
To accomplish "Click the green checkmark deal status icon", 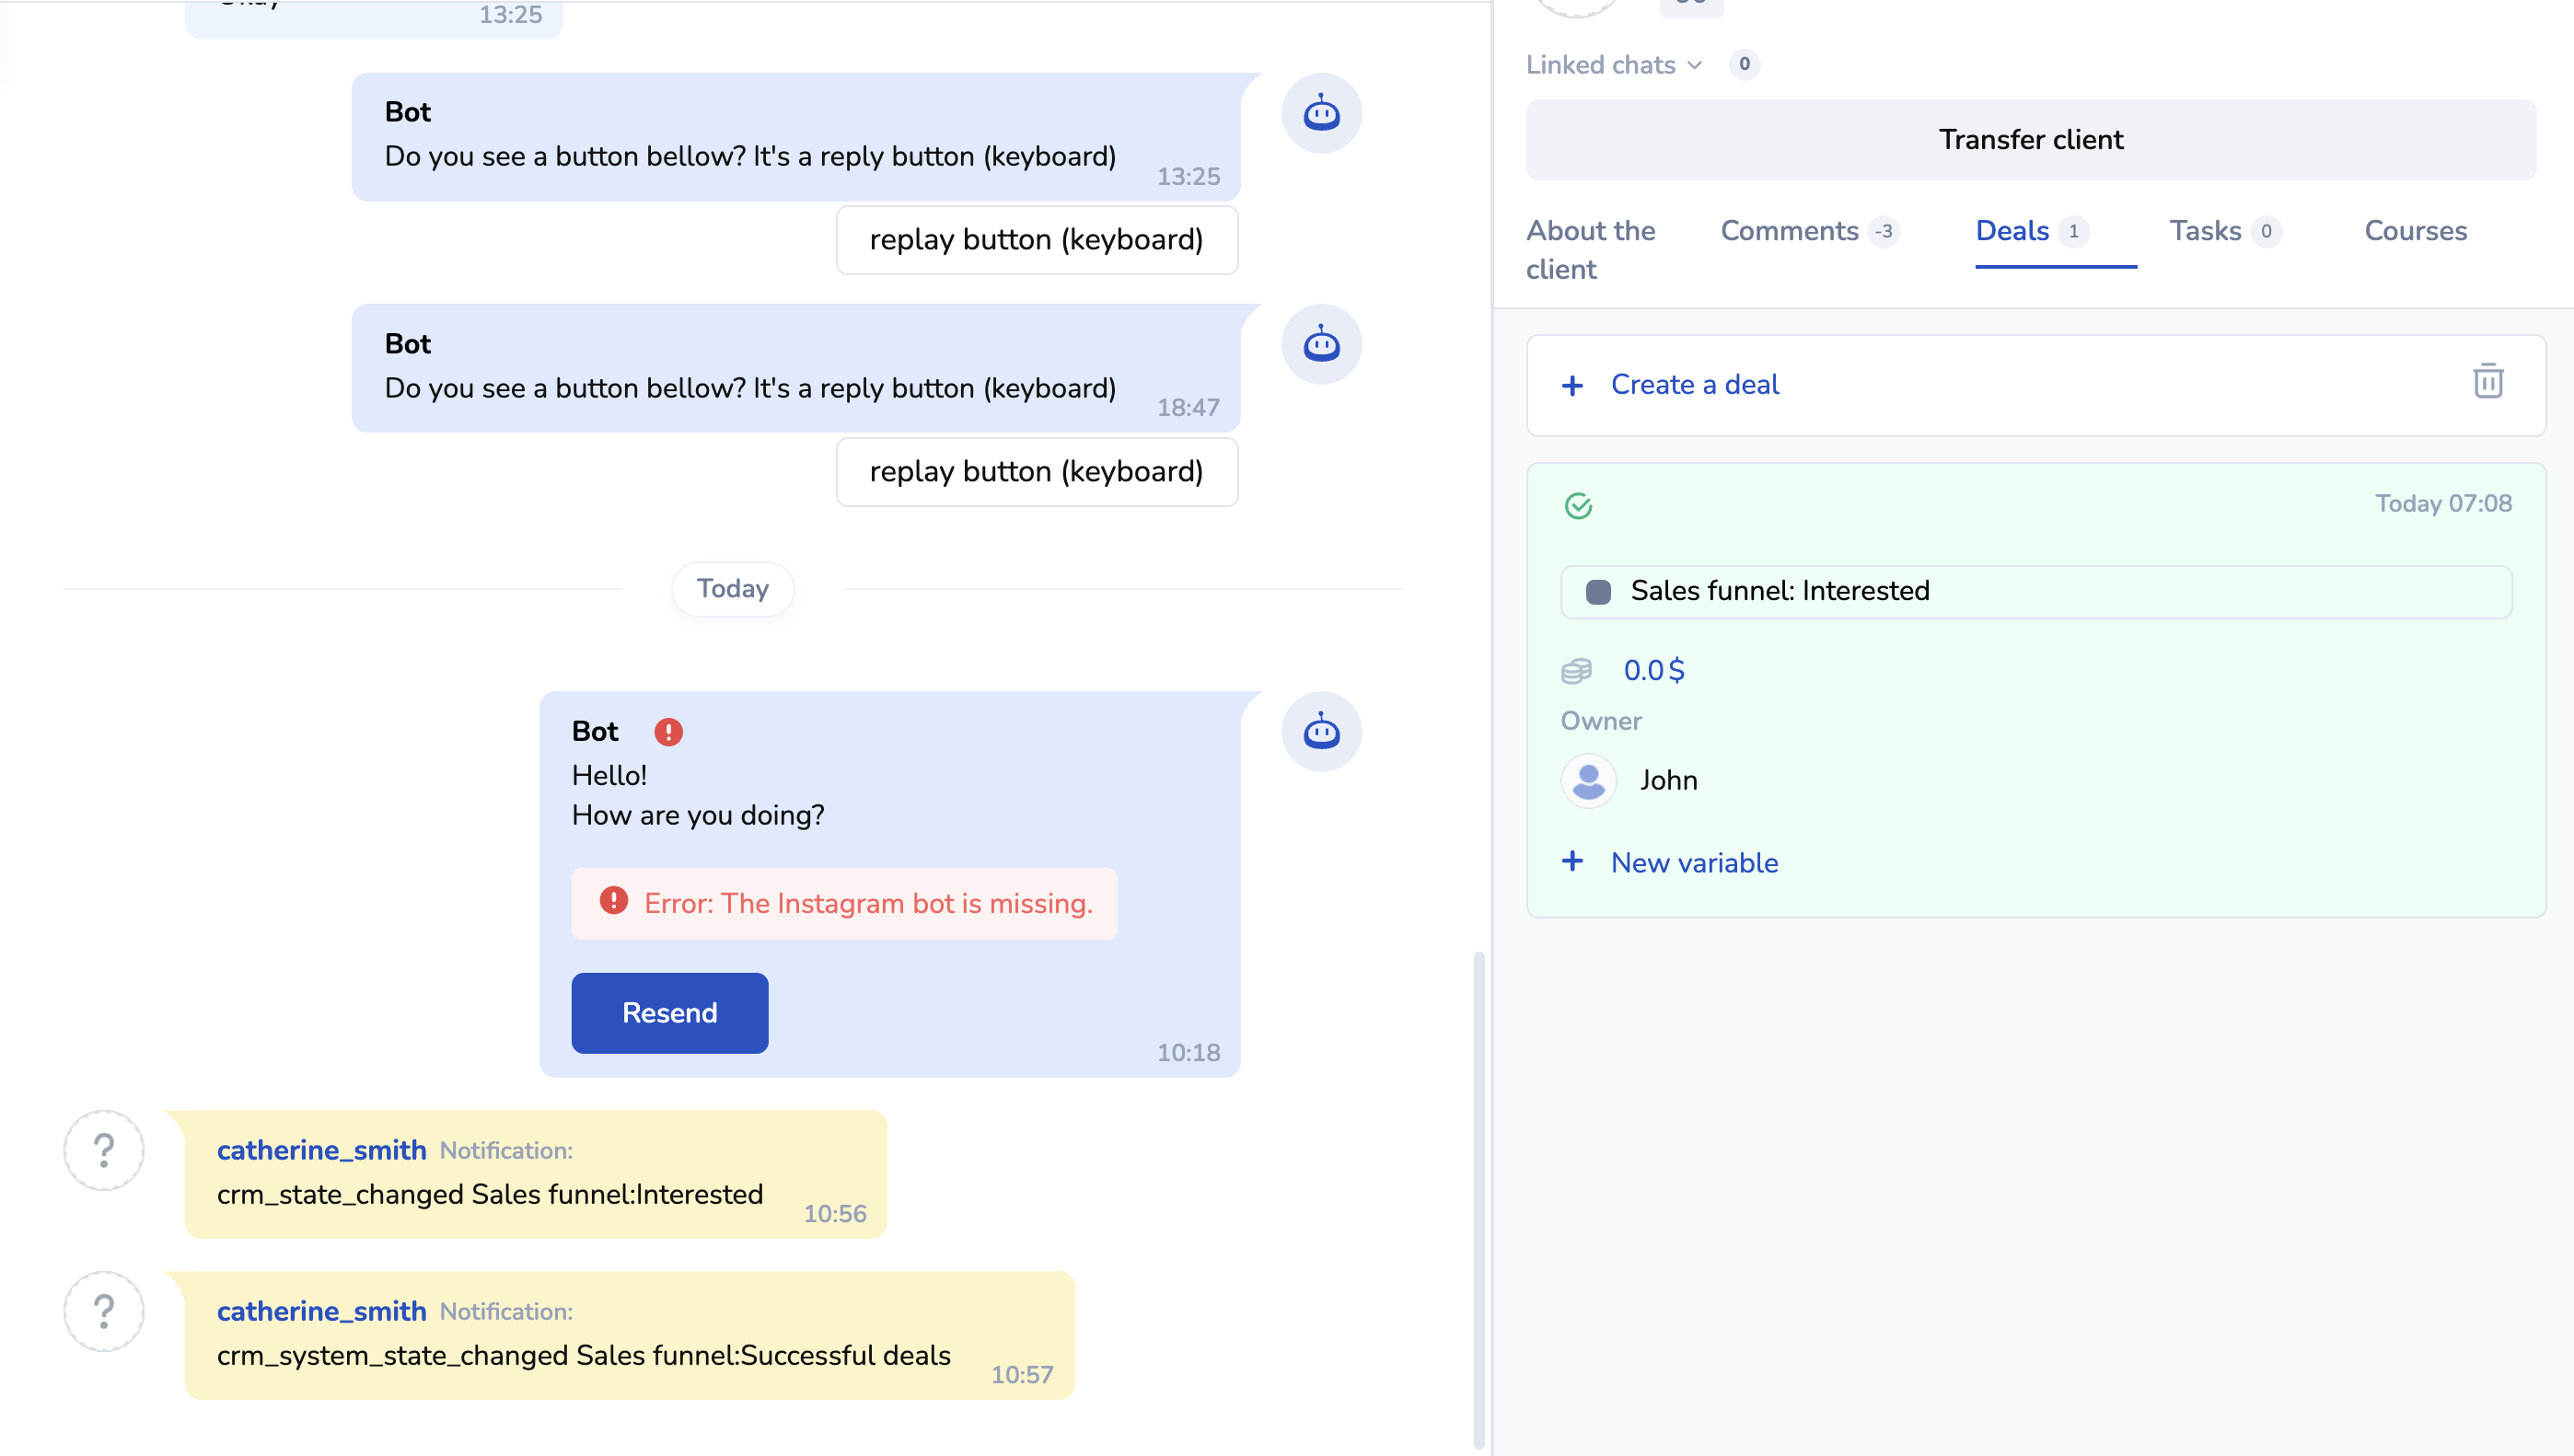I will [x=1578, y=506].
